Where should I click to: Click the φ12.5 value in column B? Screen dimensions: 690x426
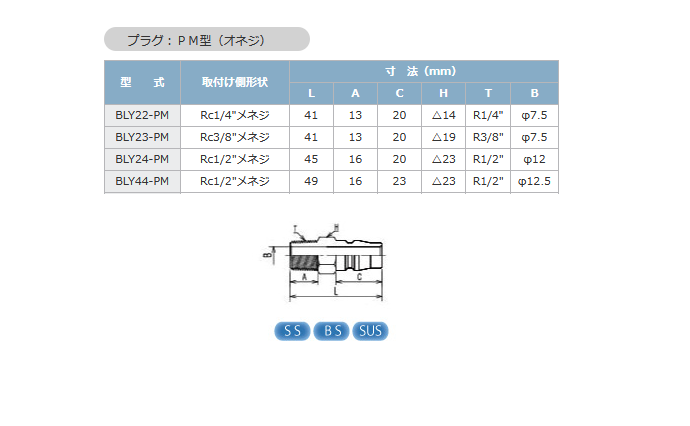pyautogui.click(x=534, y=182)
